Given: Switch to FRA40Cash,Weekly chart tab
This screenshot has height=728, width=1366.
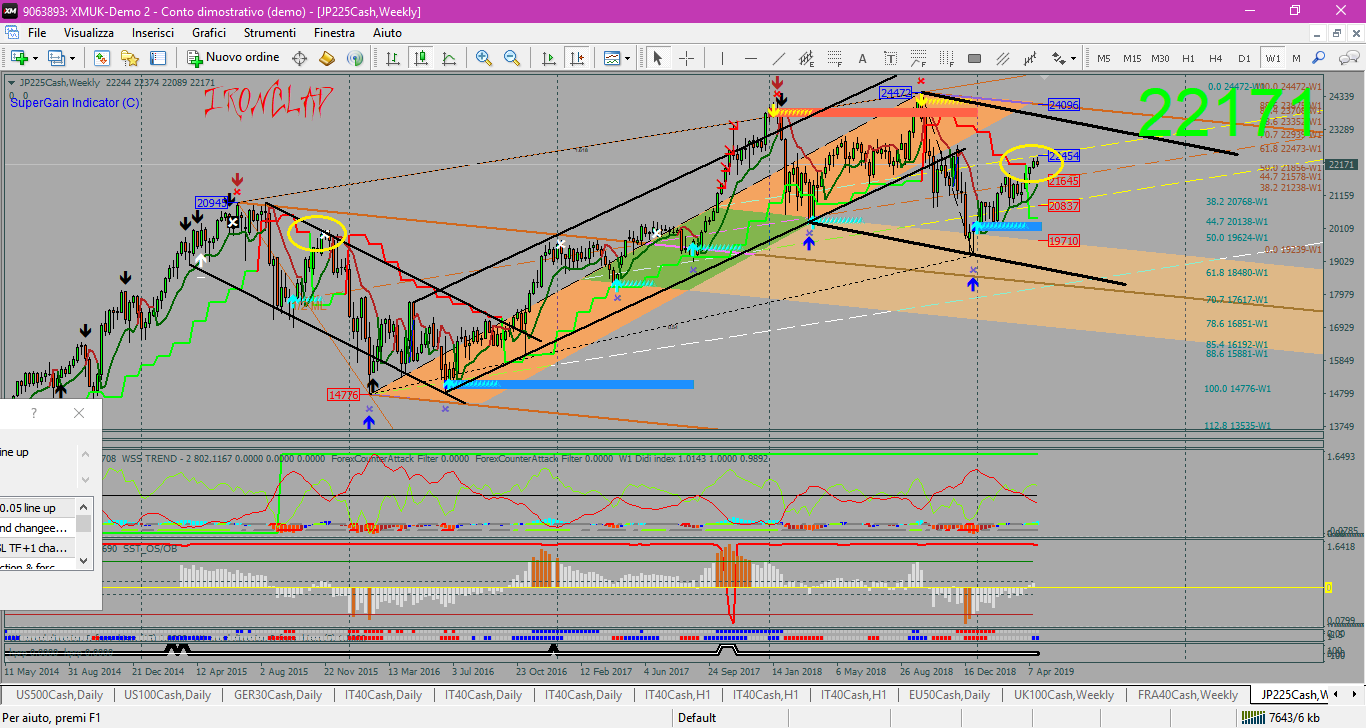Looking at the screenshot, I should pos(1187,695).
